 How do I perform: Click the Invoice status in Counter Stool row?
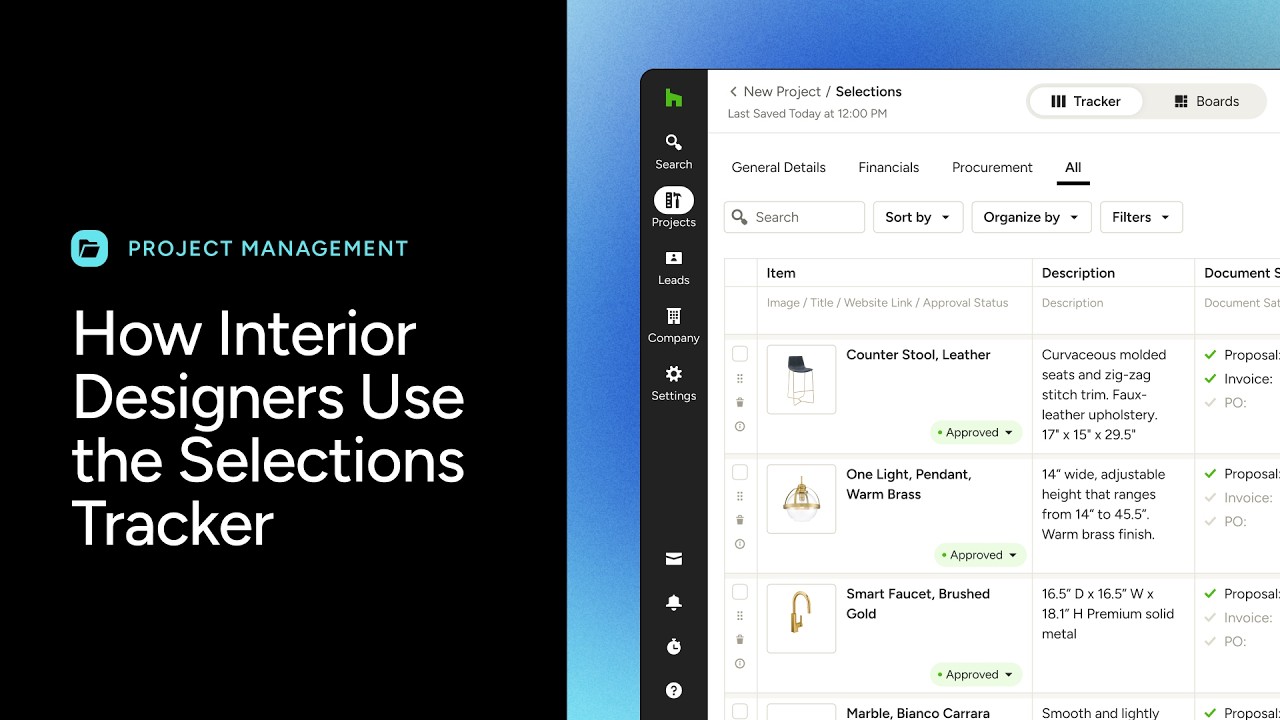tap(1240, 379)
